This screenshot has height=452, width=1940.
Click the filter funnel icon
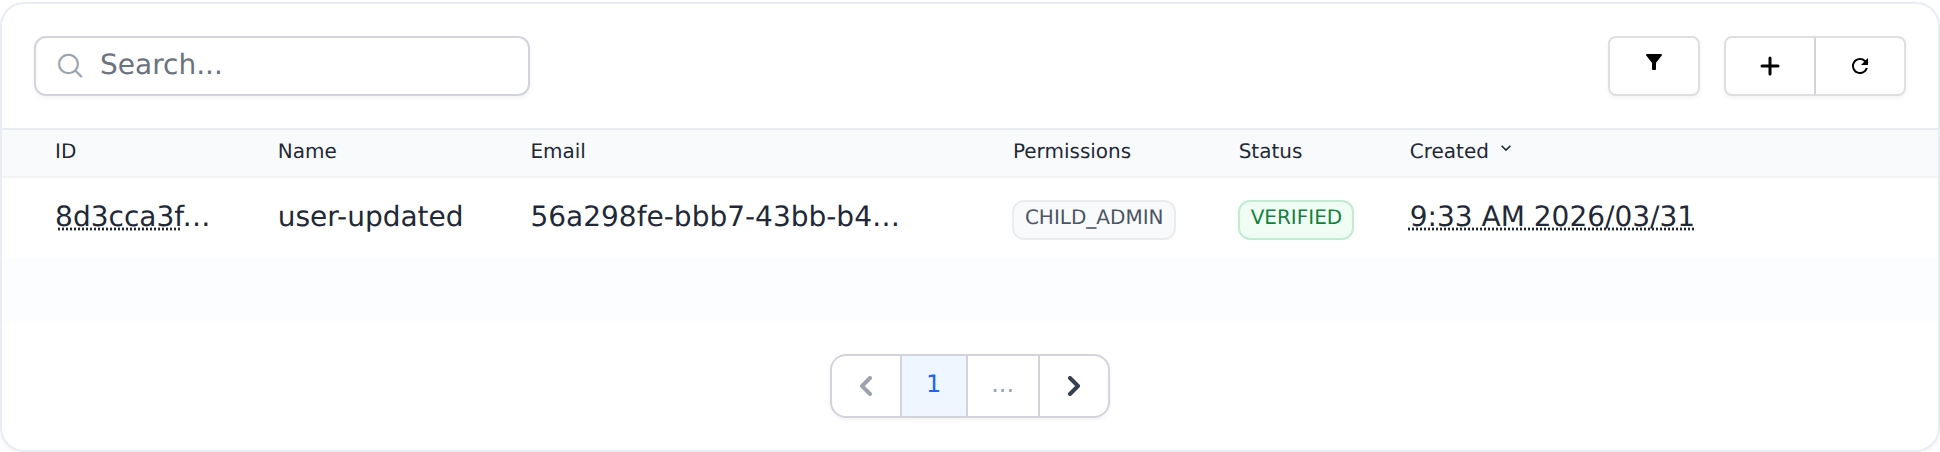point(1653,65)
